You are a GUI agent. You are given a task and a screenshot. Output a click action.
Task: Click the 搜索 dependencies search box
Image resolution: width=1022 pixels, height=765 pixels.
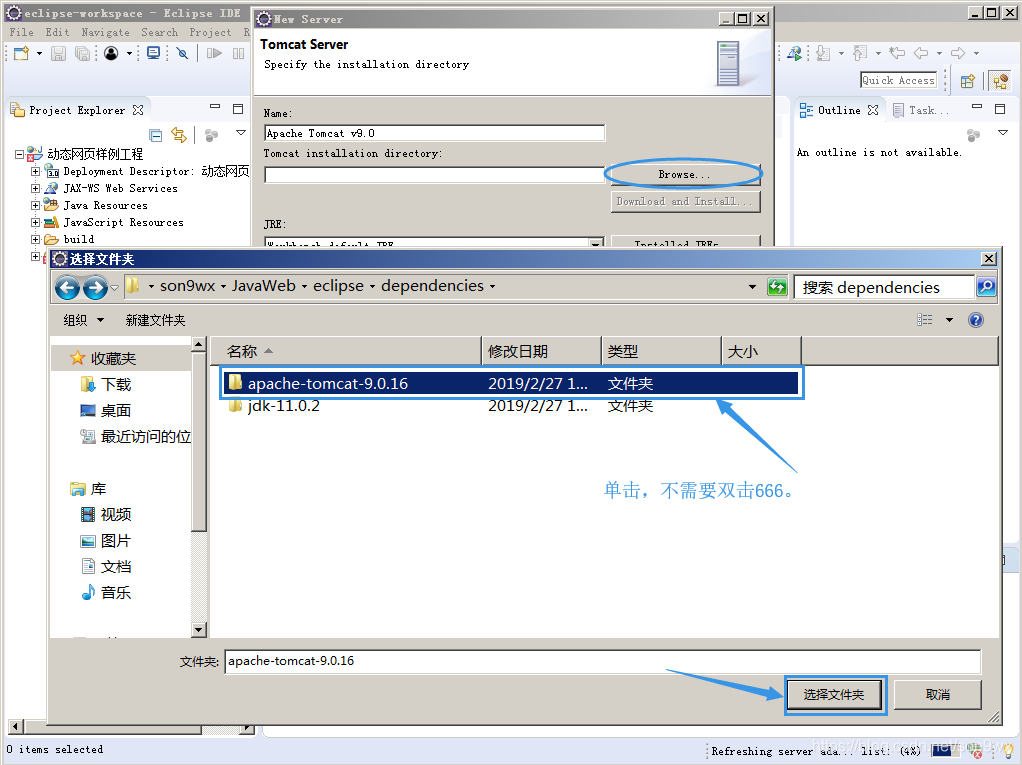point(884,287)
